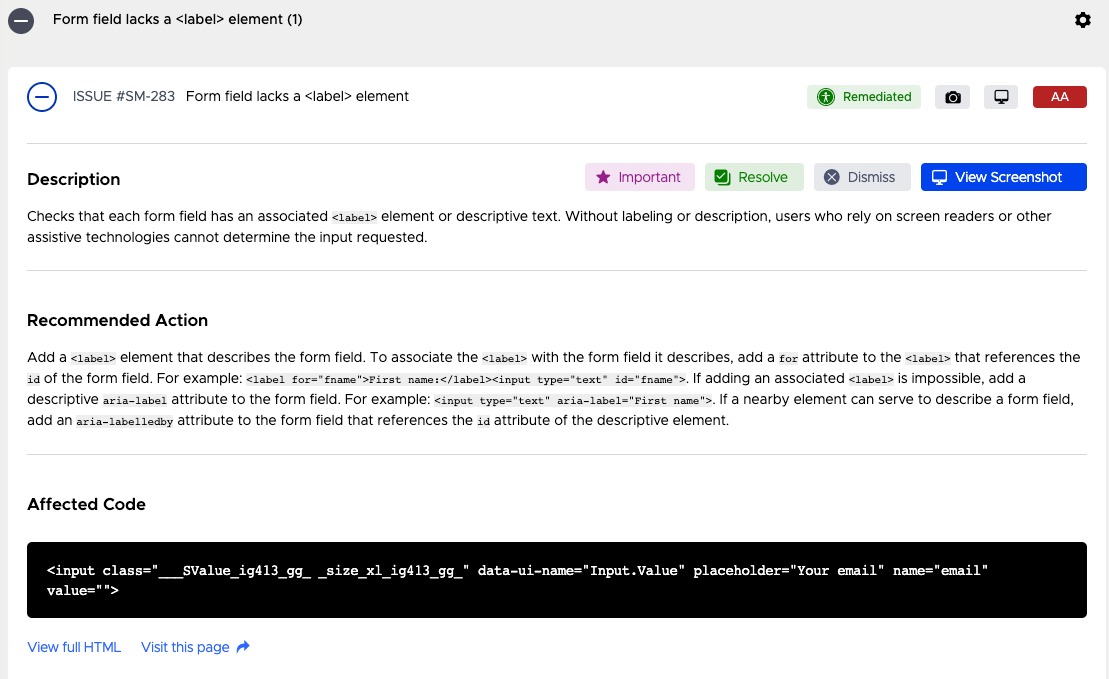Click the camera screenshot icon
The image size is (1109, 679).
coord(953,97)
